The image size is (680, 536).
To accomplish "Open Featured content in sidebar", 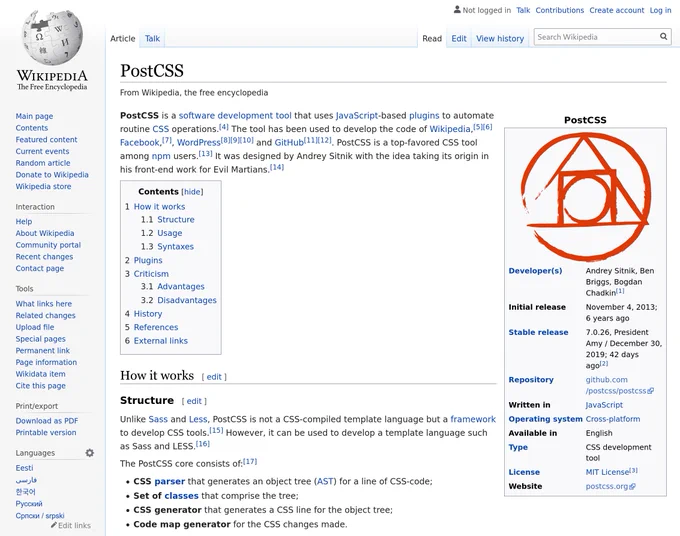I will (46, 140).
